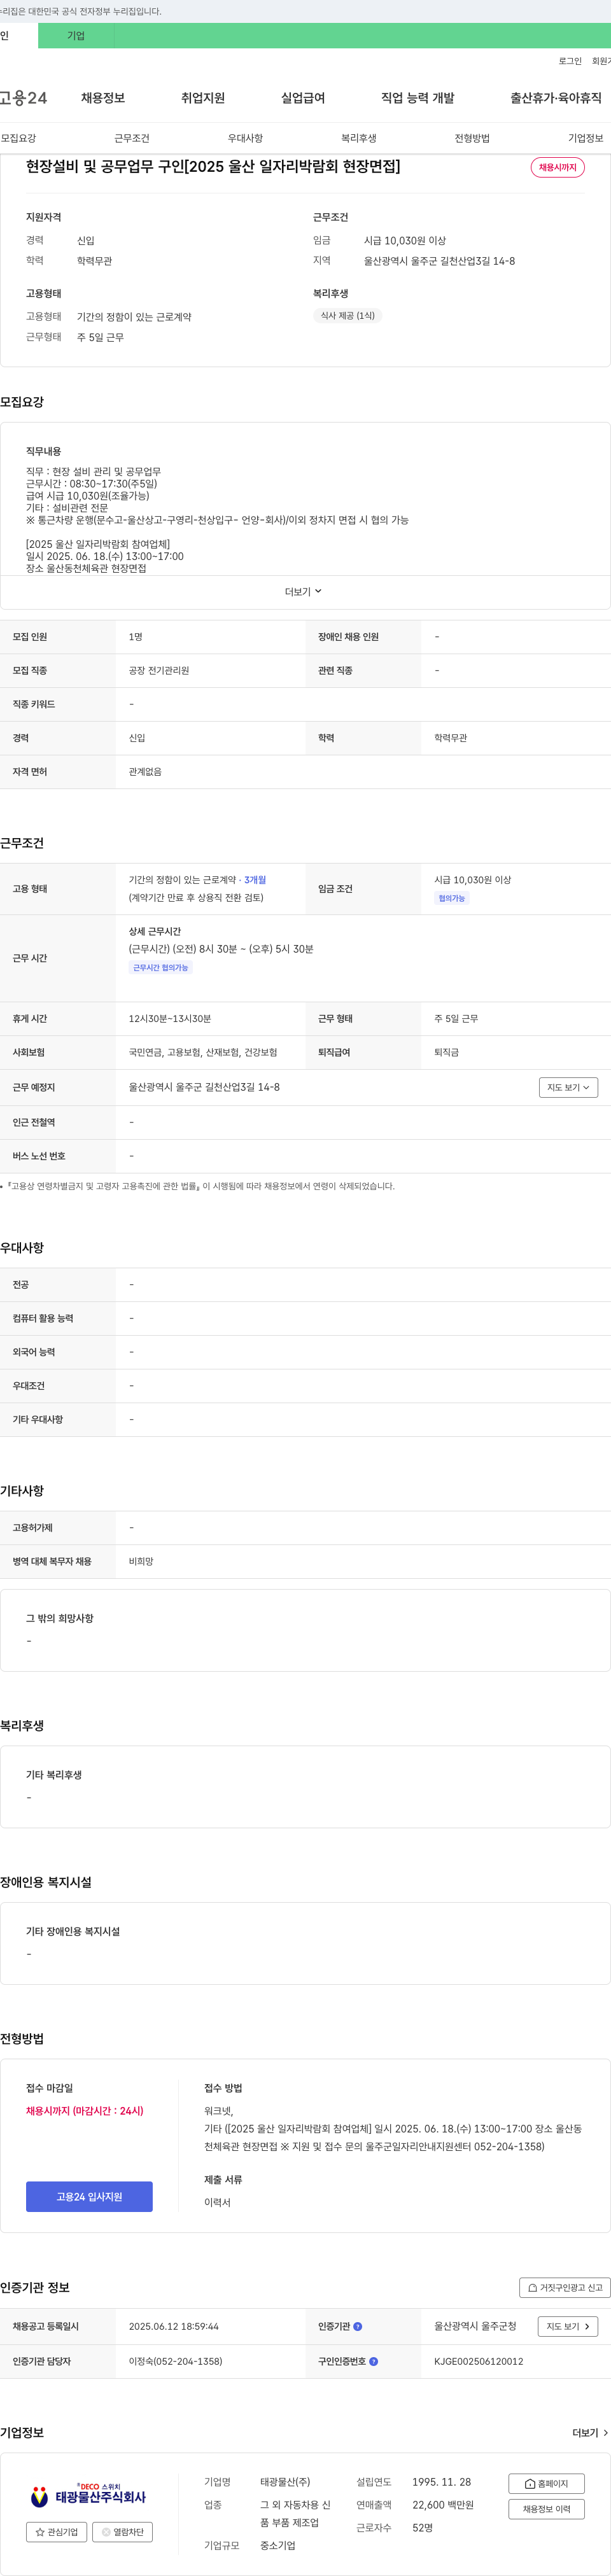Jump to 우대사항 section tab
Screen dimensions: 611x2576
[245, 138]
